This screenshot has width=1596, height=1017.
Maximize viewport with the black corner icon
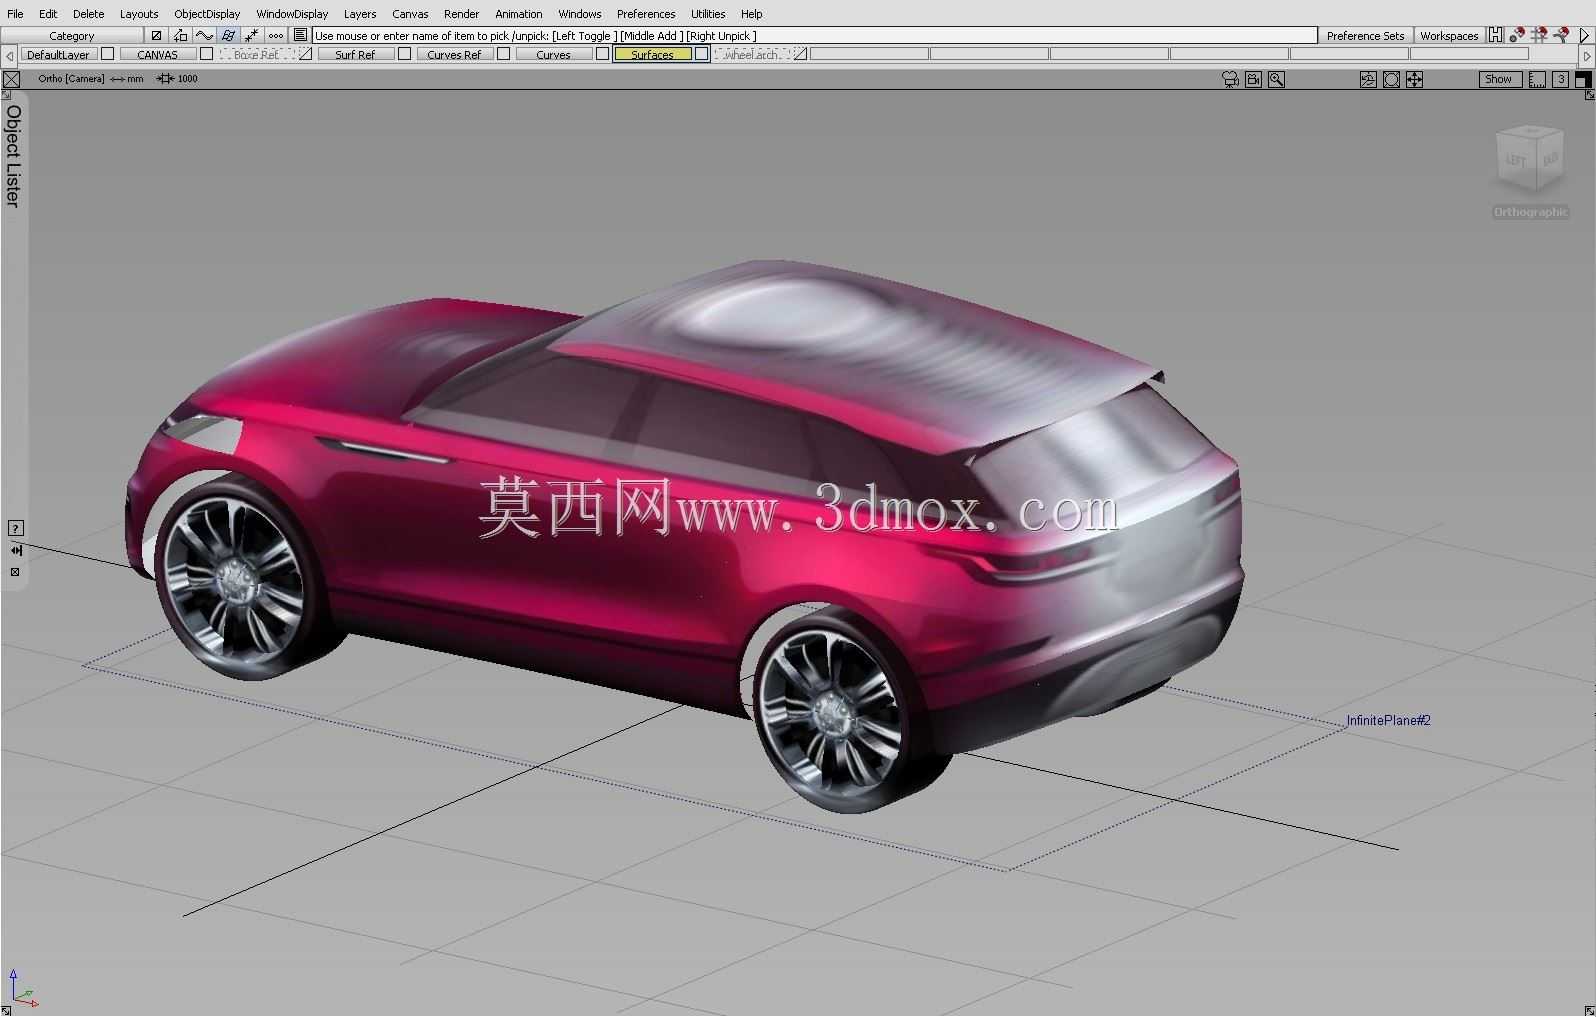click(x=1583, y=79)
